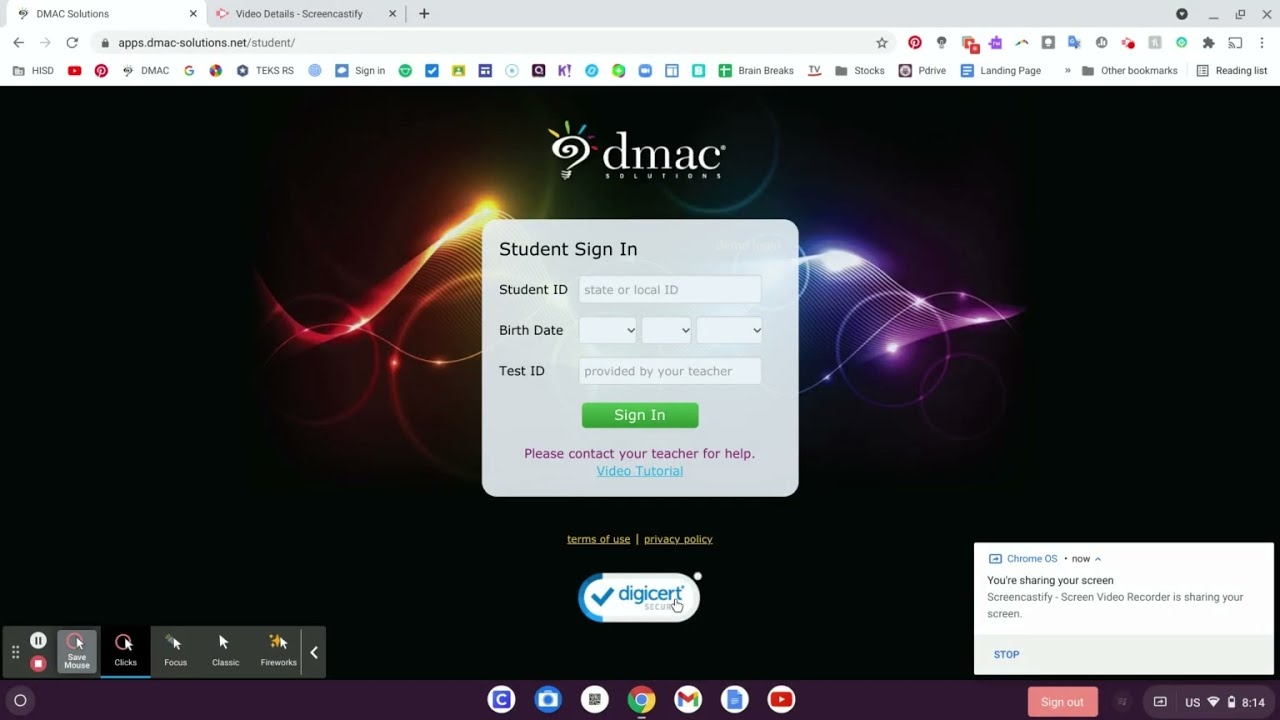This screenshot has width=1280, height=720.
Task: Select the Focus cursor effect
Action: 175,650
